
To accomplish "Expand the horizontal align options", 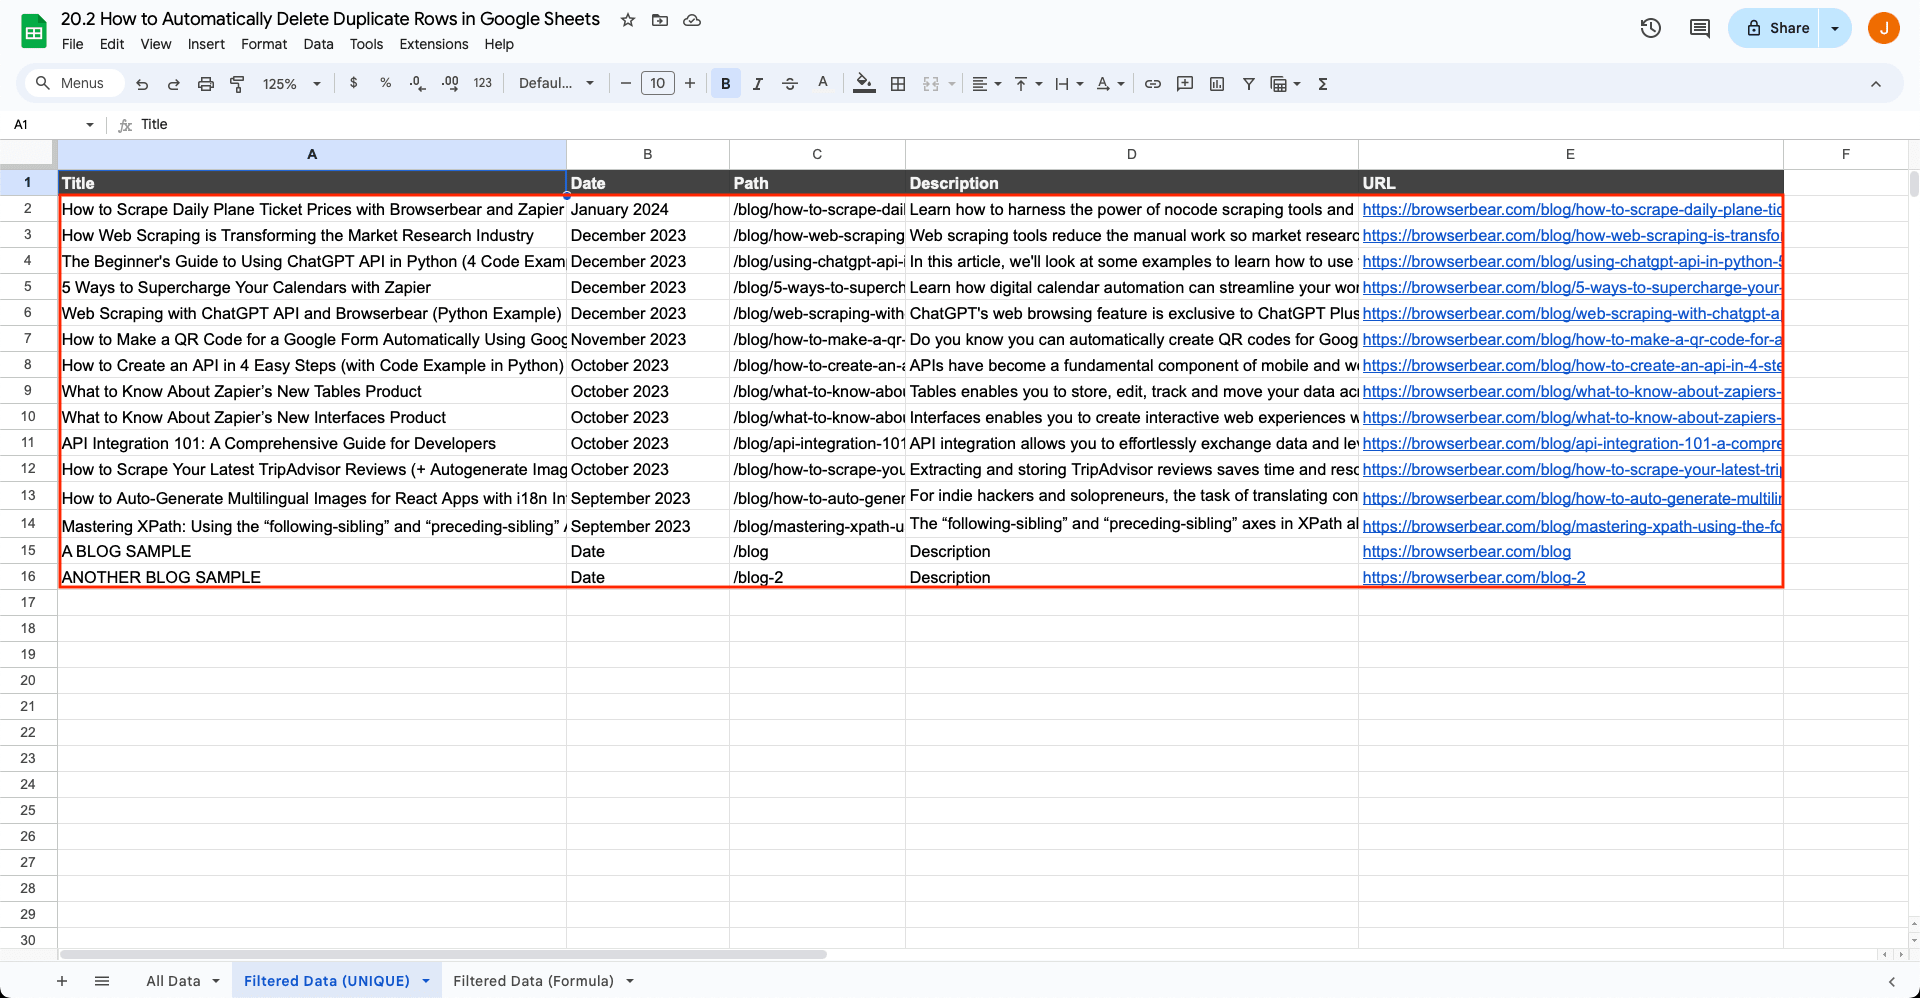I will pos(996,84).
